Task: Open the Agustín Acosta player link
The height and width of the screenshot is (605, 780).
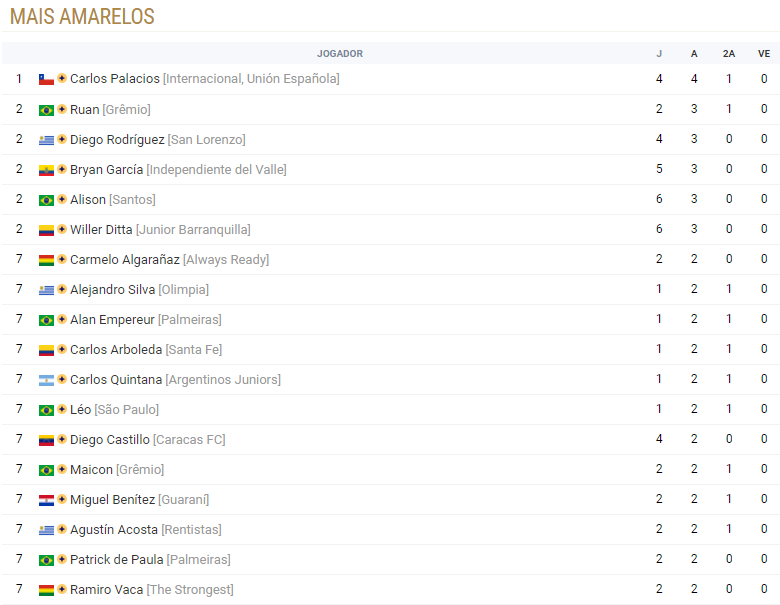Action: coord(114,529)
